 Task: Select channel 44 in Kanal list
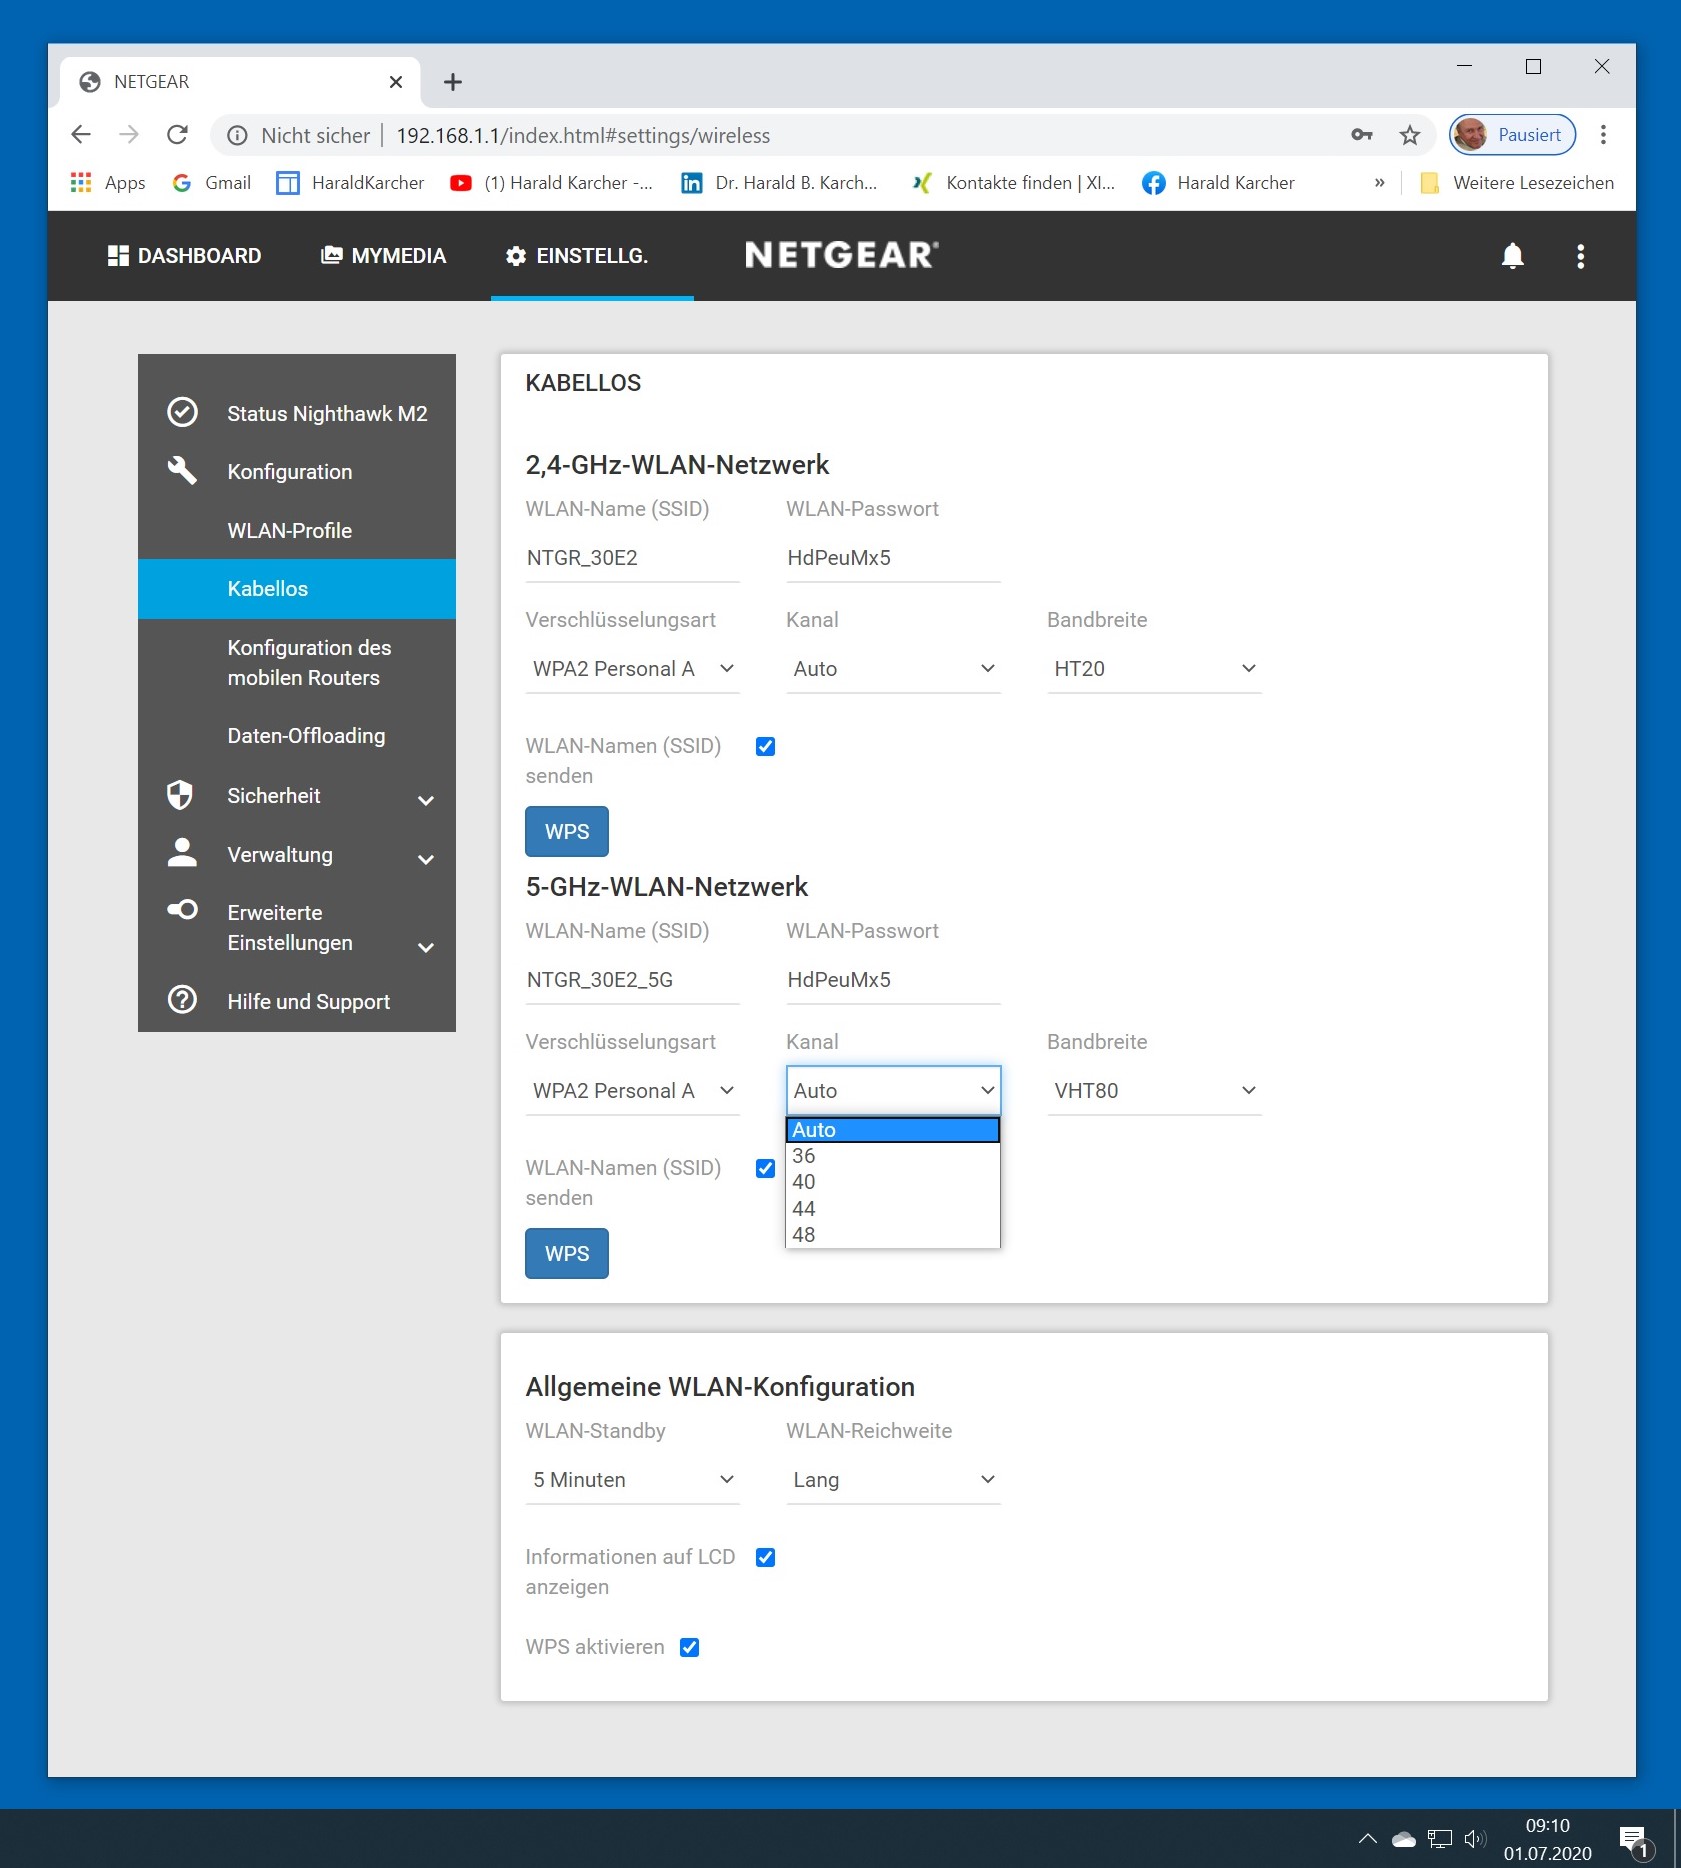[804, 1208]
